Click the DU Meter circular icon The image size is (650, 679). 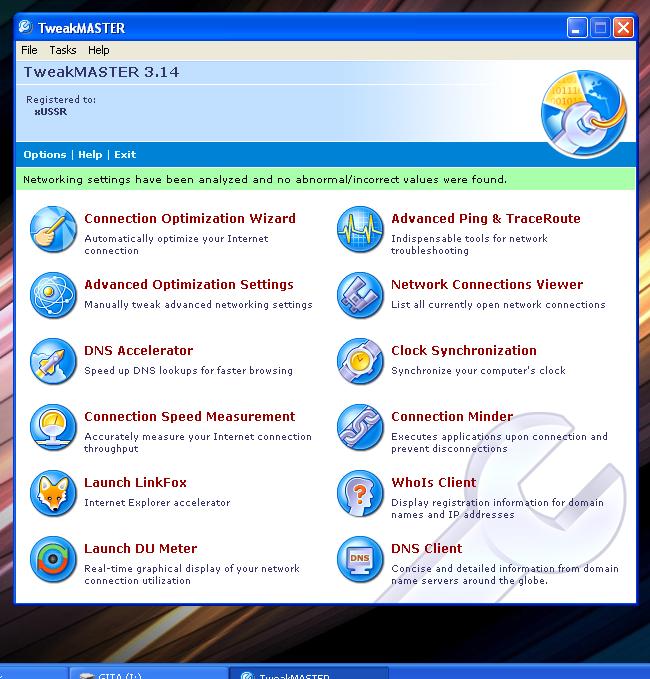(53, 559)
